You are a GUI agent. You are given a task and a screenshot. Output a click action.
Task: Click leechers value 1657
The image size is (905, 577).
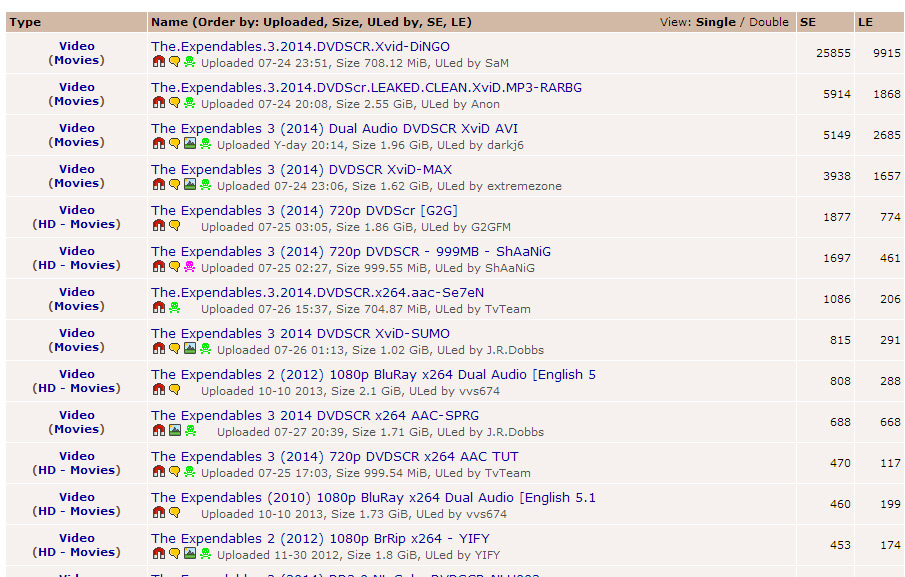[887, 176]
